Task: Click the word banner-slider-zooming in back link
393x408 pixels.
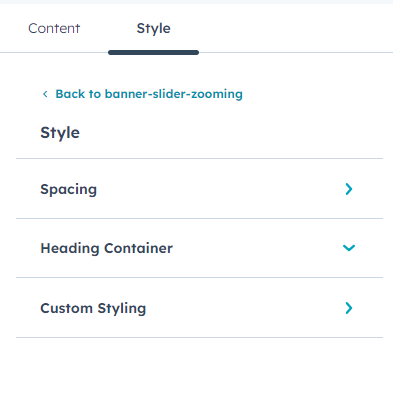Action: point(174,94)
